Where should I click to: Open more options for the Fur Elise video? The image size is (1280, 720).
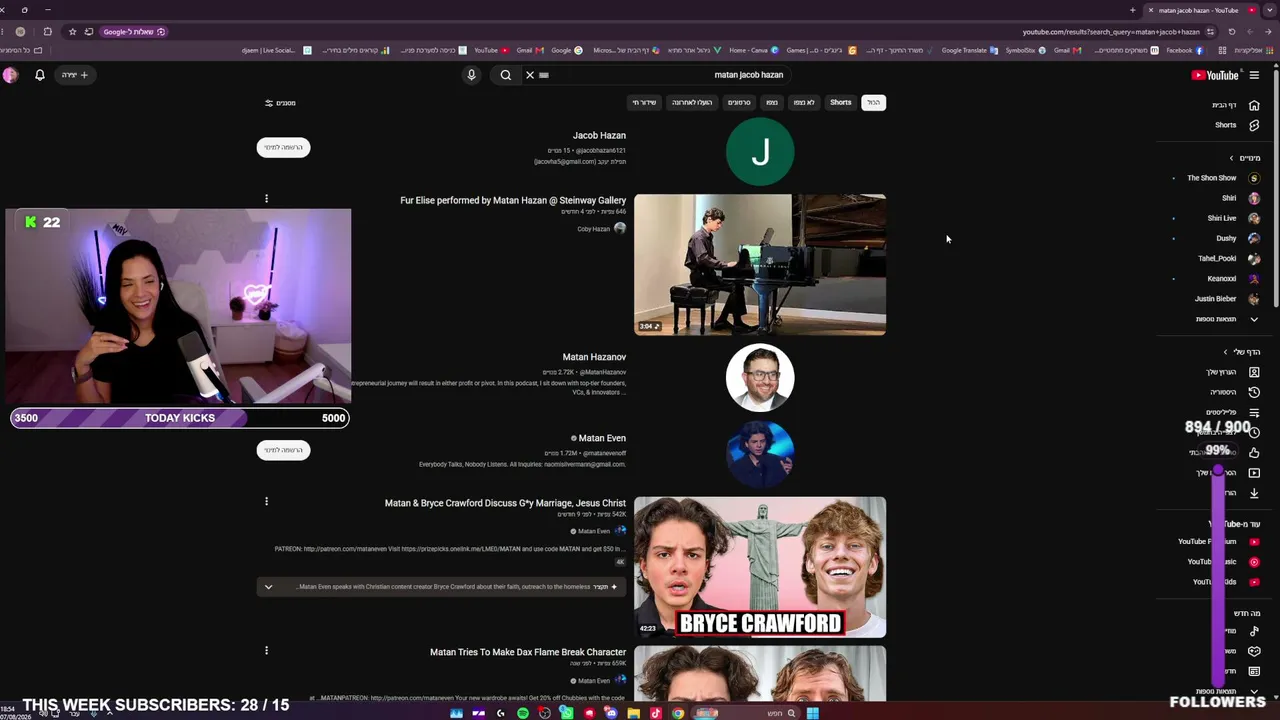(x=266, y=199)
